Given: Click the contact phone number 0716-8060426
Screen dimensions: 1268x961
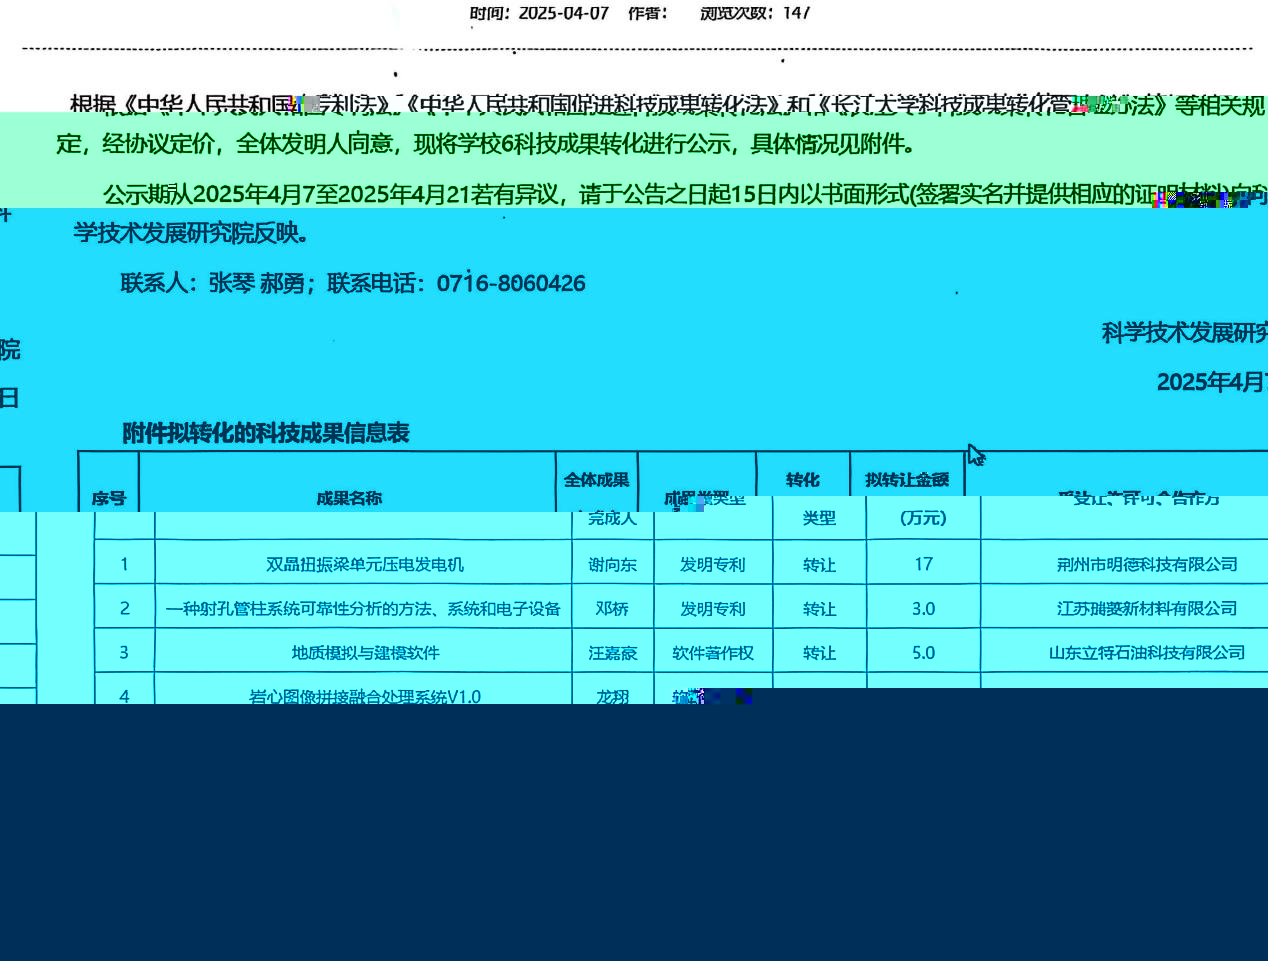Looking at the screenshot, I should pyautogui.click(x=511, y=283).
